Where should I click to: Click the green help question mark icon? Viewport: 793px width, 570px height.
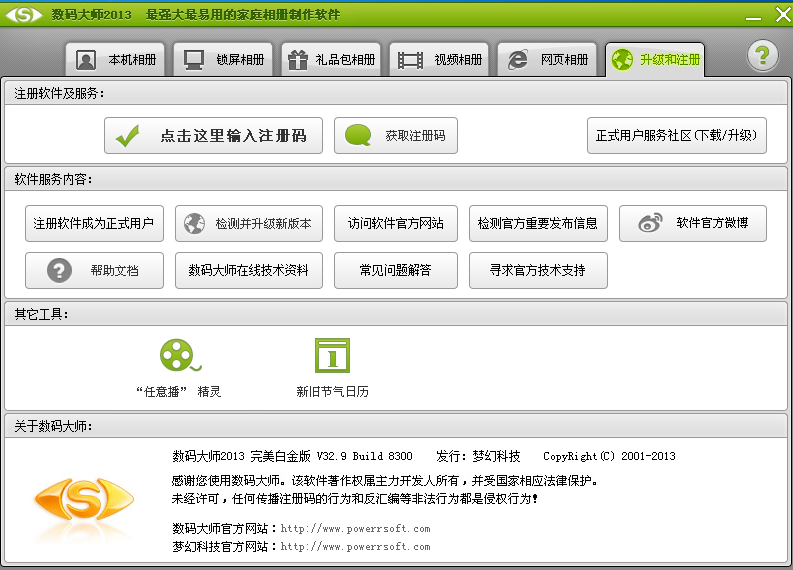pyautogui.click(x=763, y=56)
